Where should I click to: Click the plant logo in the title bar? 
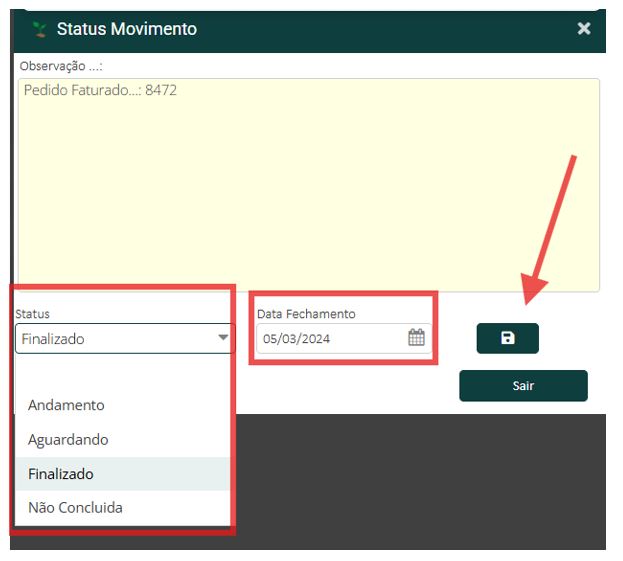point(40,29)
